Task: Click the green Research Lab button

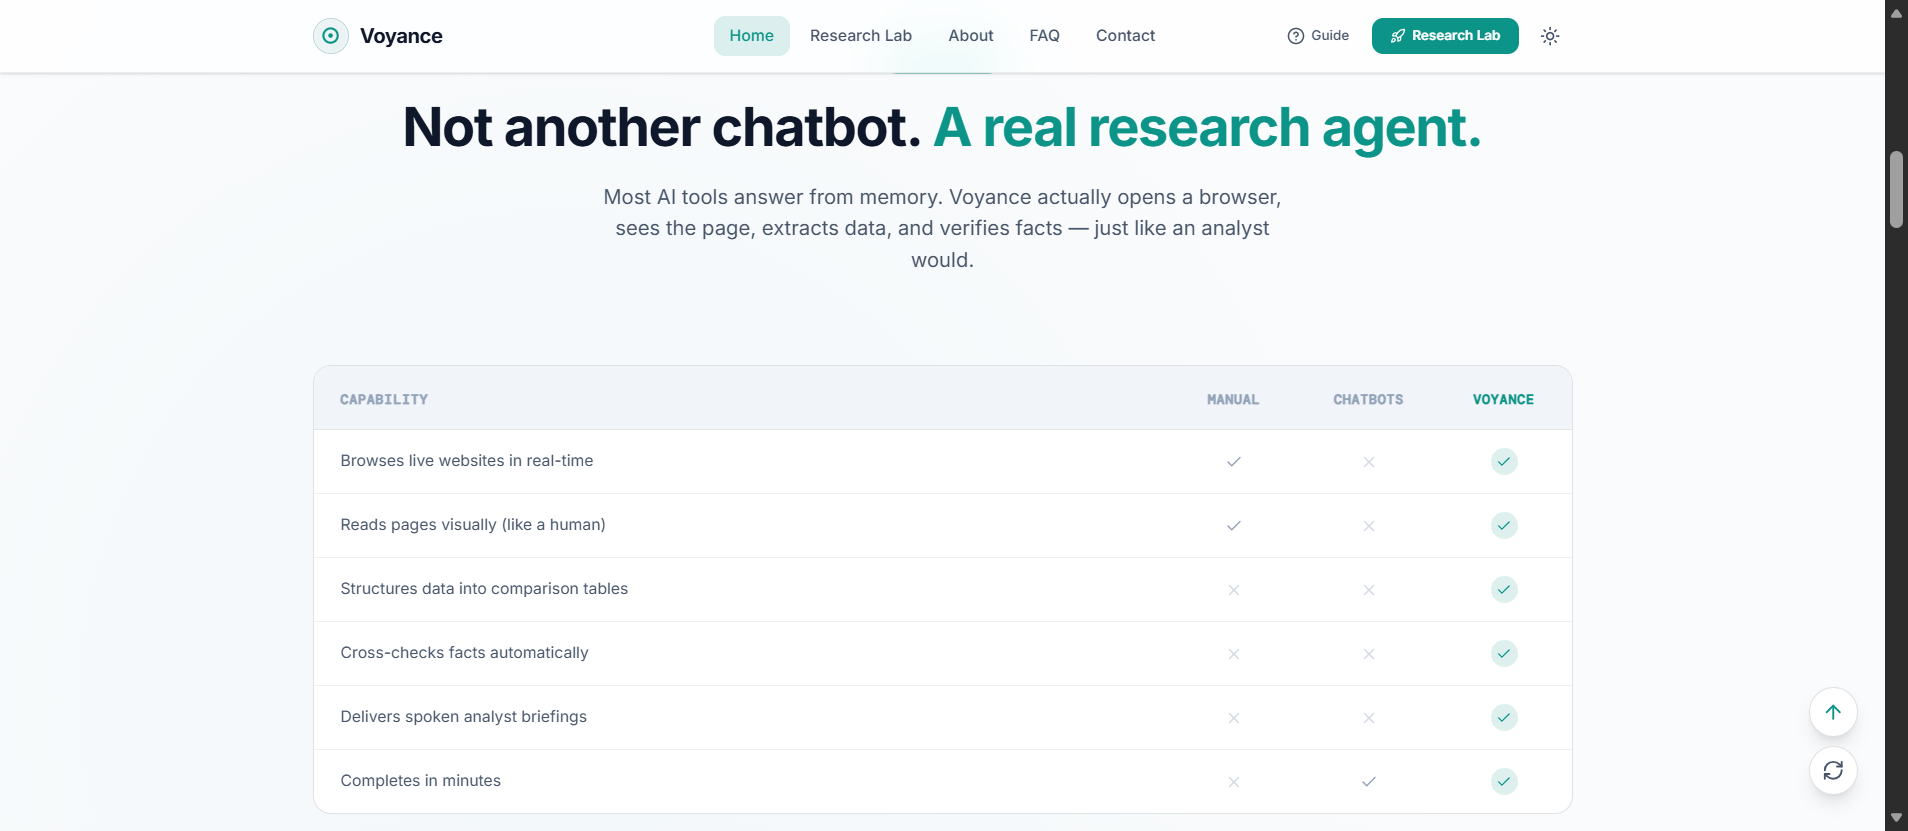Action: click(1445, 36)
